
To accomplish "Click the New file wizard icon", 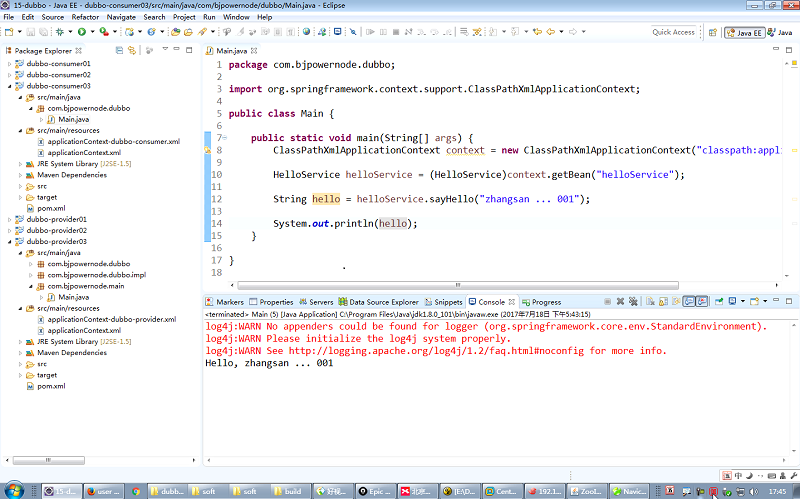I will point(9,32).
